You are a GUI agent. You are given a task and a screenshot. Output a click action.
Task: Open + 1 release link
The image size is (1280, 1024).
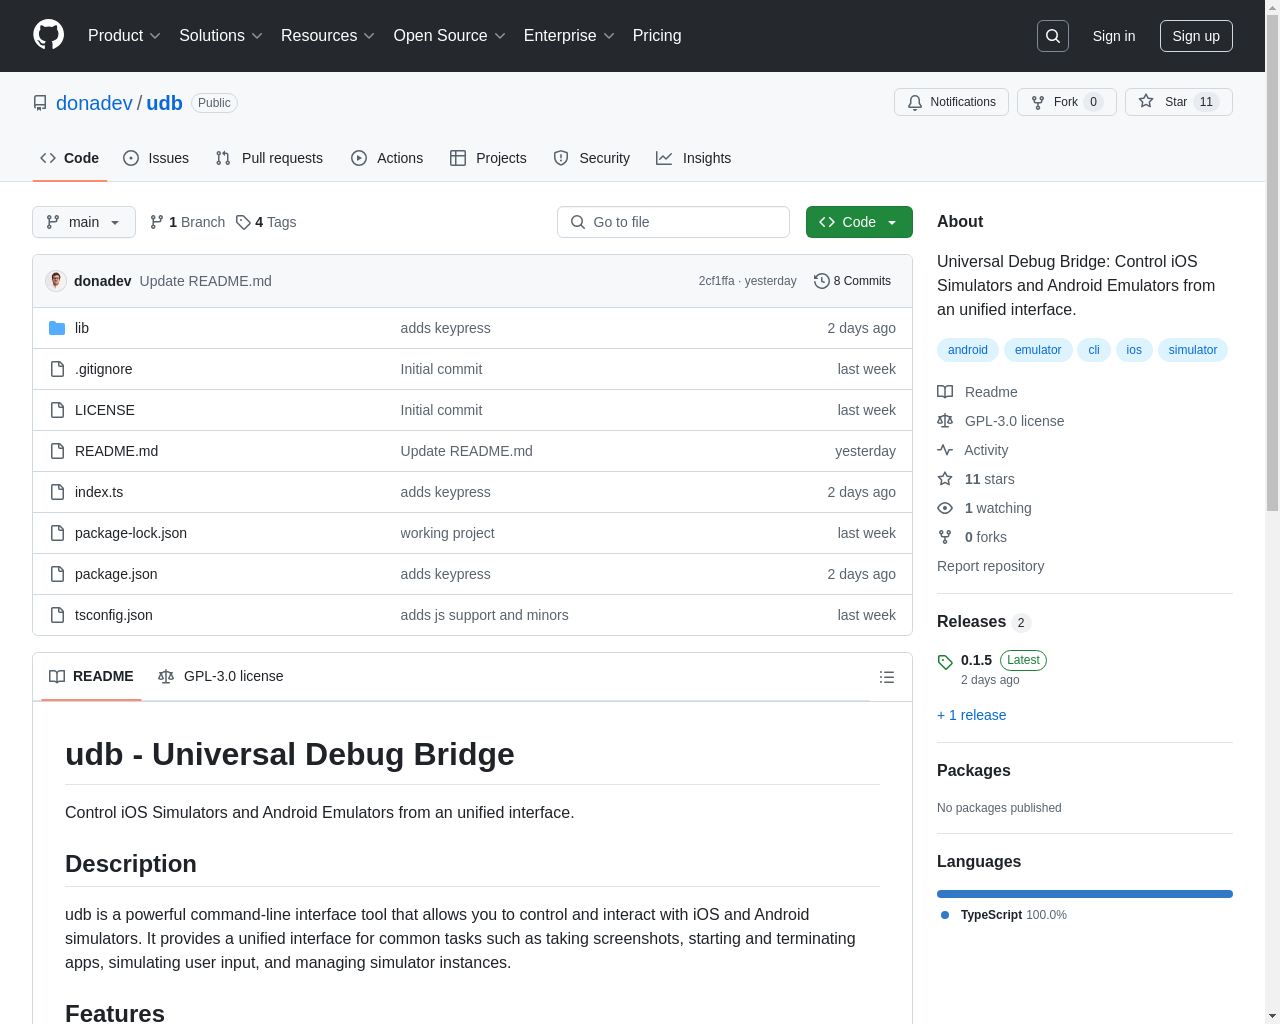[971, 715]
